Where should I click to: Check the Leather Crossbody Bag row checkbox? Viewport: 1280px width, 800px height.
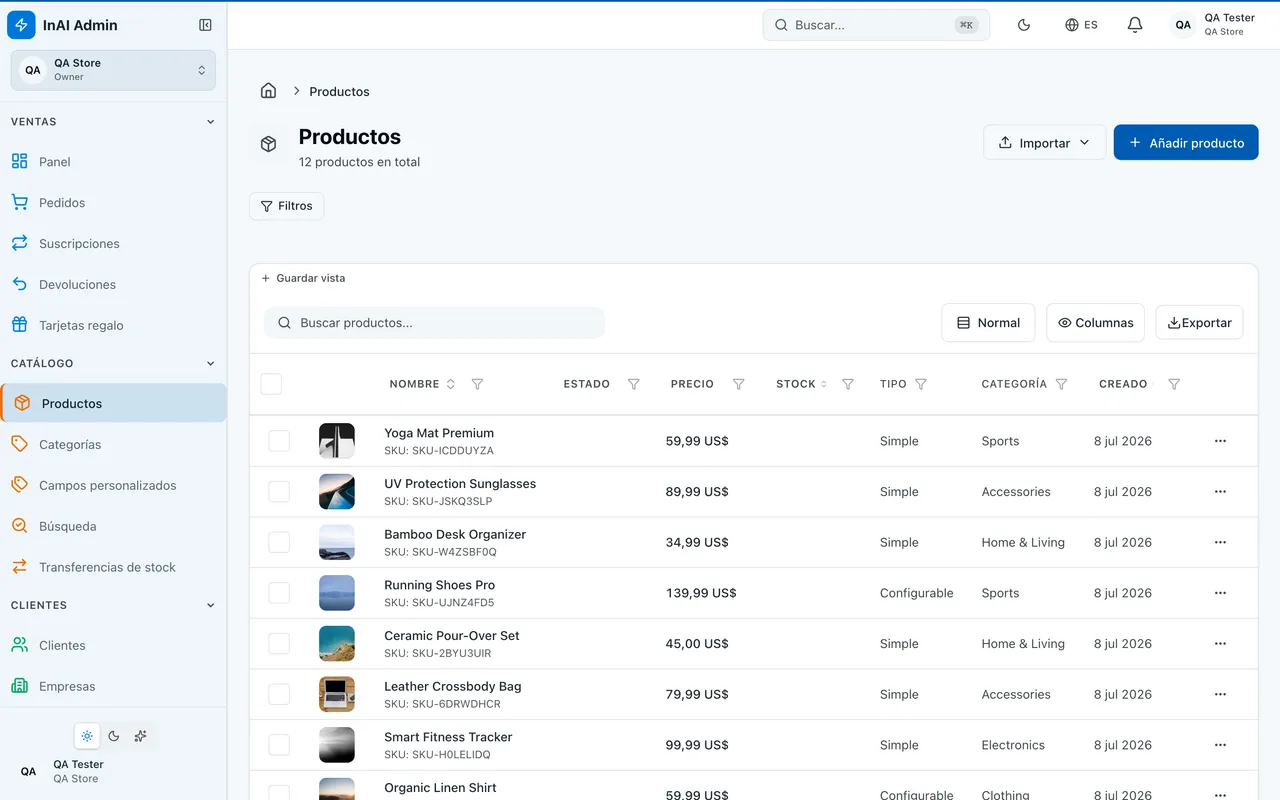tap(279, 694)
